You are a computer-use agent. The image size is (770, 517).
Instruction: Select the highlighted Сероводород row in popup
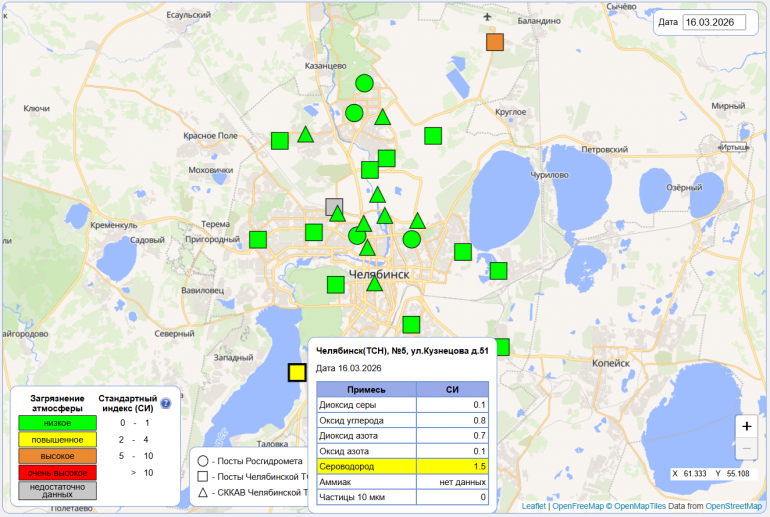(x=402, y=467)
